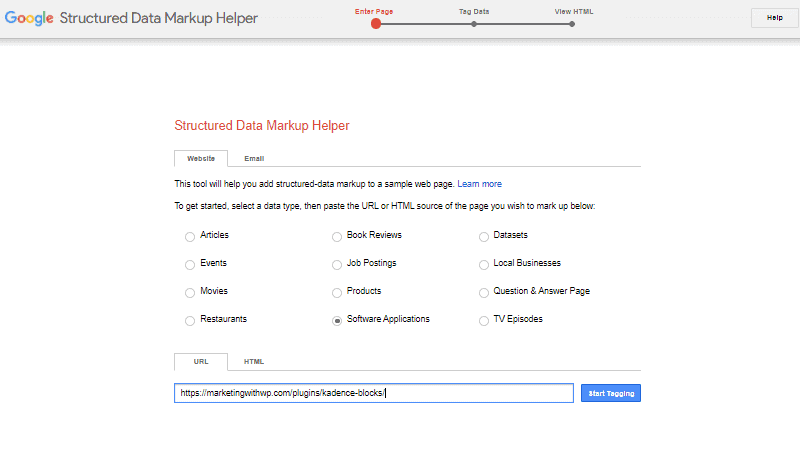This screenshot has height=451, width=800.
Task: Open the Help button
Action: click(x=774, y=18)
